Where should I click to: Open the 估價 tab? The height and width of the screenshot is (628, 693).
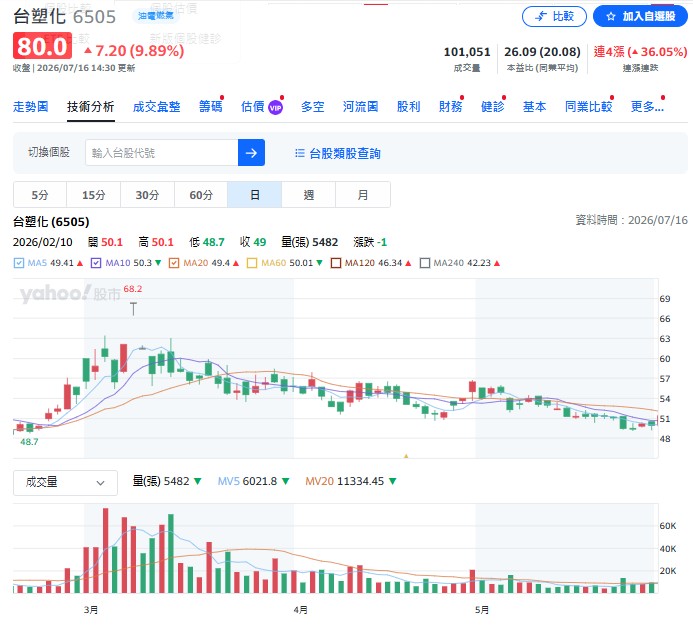coord(253,107)
